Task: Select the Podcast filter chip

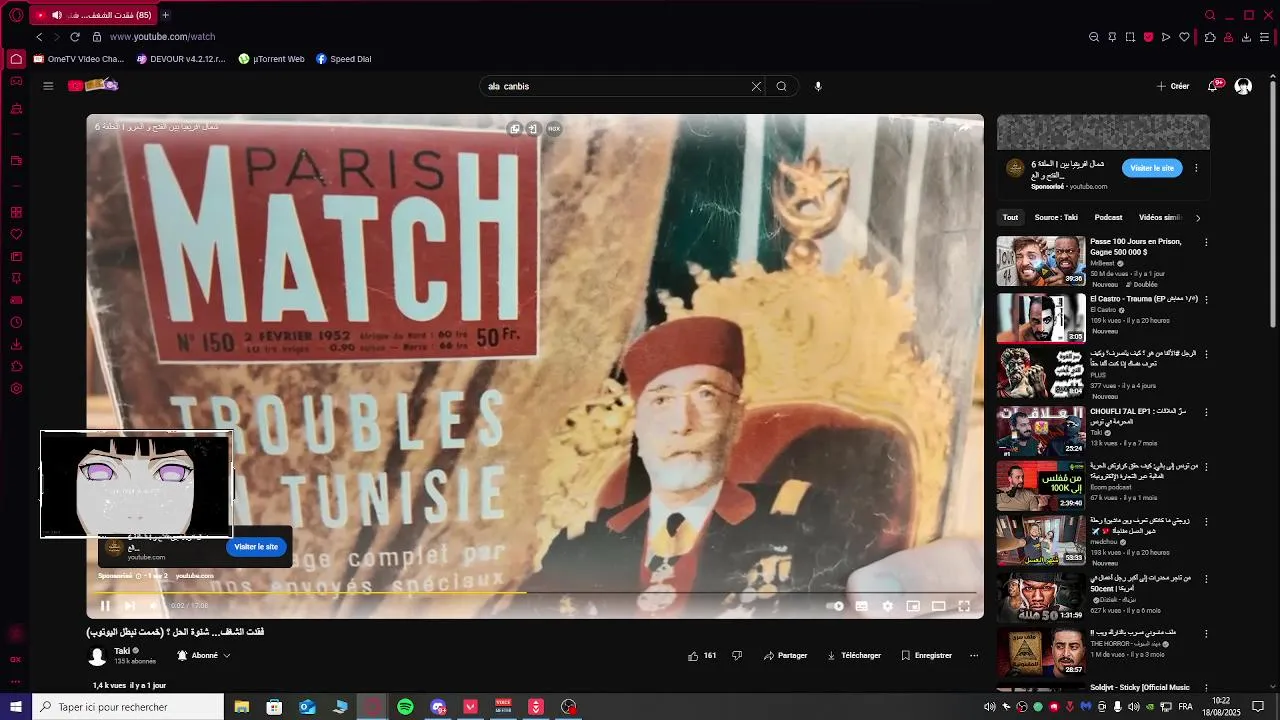Action: click(x=1108, y=217)
